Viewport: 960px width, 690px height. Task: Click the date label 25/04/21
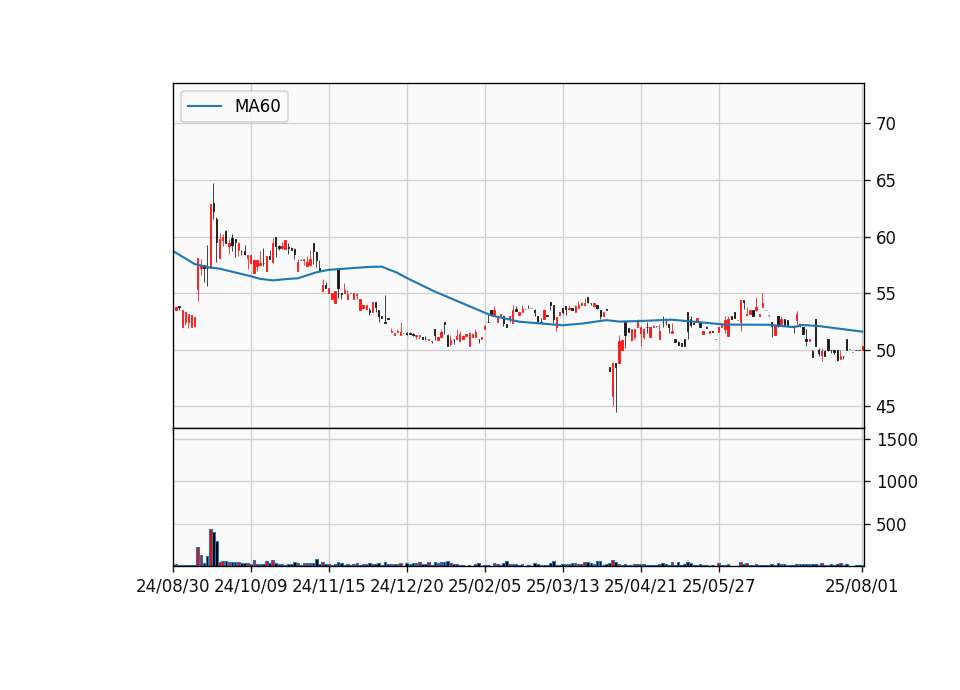[x=641, y=586]
